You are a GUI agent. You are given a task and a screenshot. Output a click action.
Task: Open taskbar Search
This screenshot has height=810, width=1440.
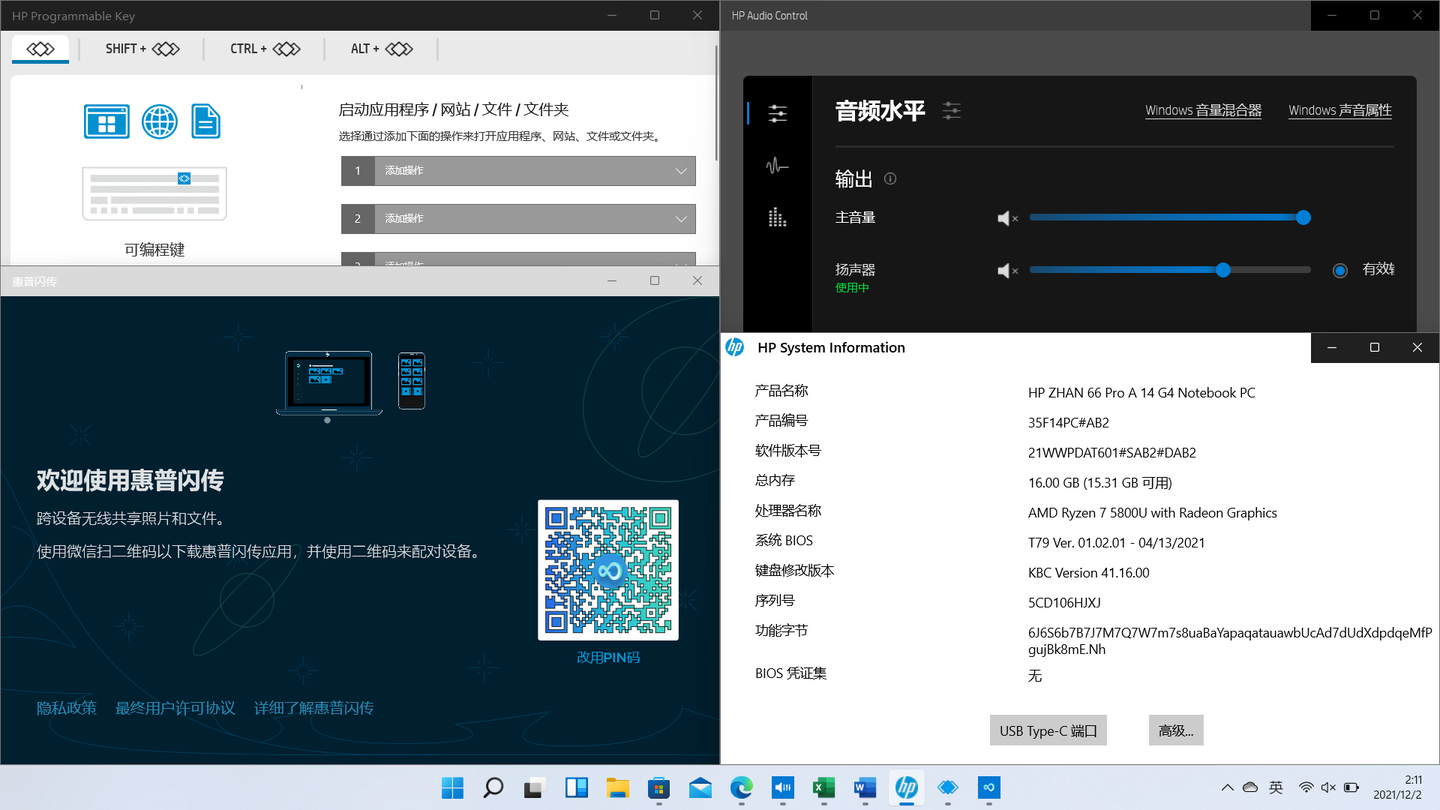[x=493, y=788]
